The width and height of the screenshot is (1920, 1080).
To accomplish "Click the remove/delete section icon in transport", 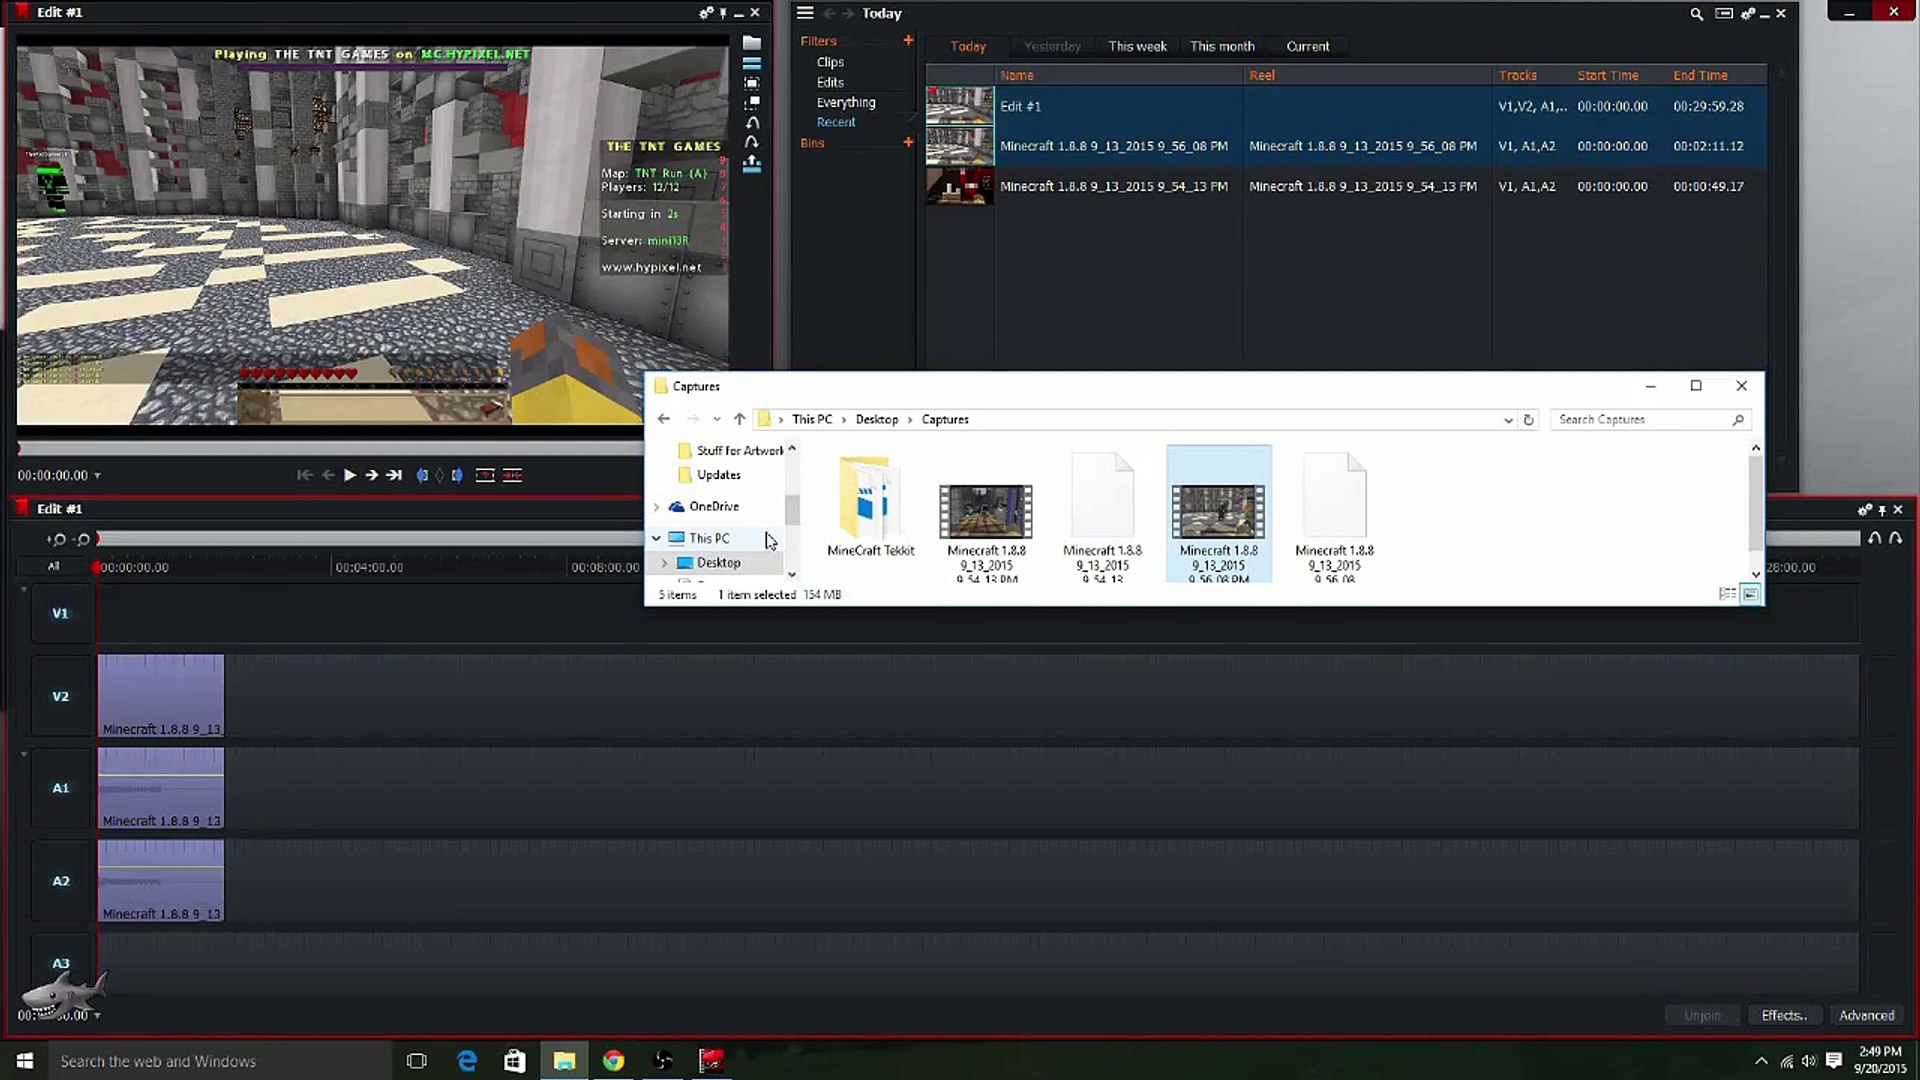I will [512, 475].
